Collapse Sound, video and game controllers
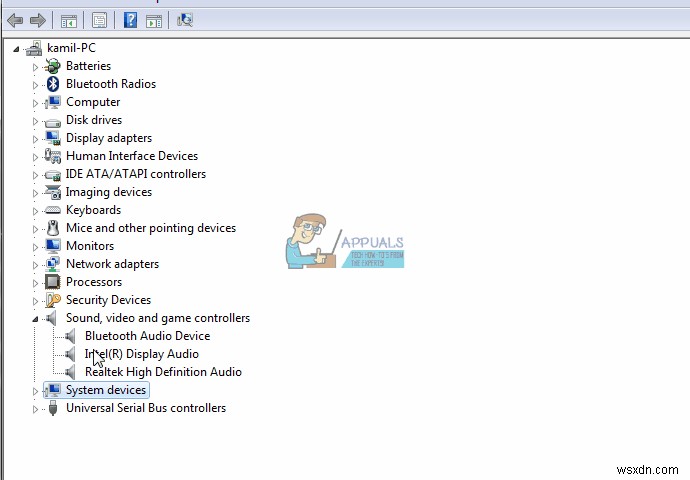Screen dimensions: 690x480 tap(35, 319)
